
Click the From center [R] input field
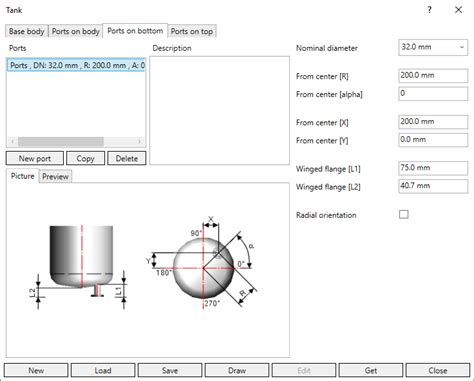tap(433, 76)
